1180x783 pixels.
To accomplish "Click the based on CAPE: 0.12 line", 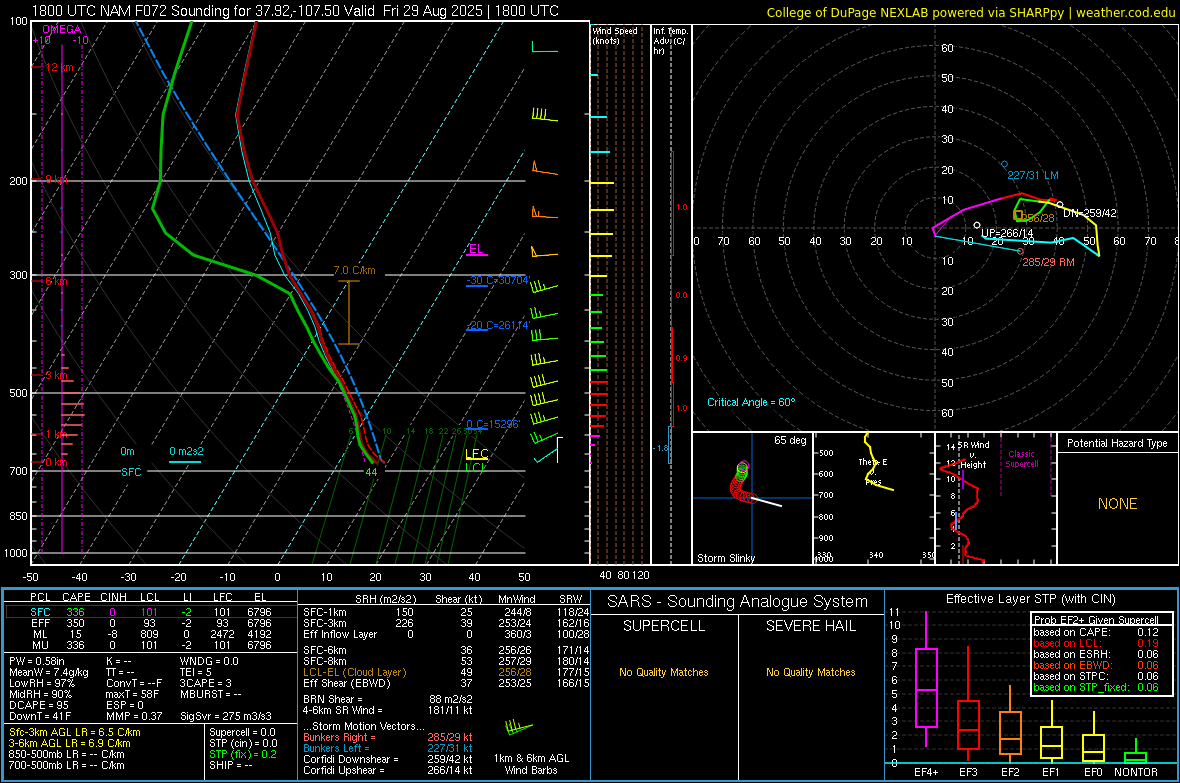I will (1096, 632).
